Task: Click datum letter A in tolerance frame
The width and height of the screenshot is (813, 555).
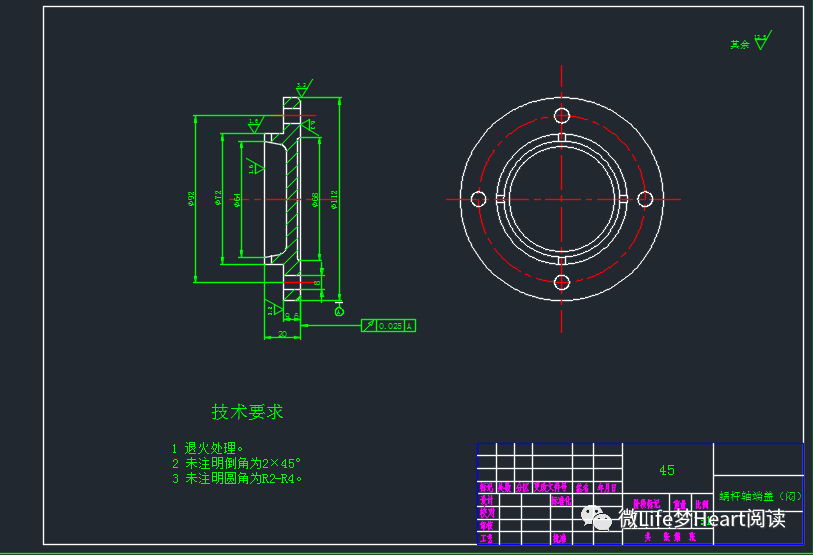Action: pos(409,326)
